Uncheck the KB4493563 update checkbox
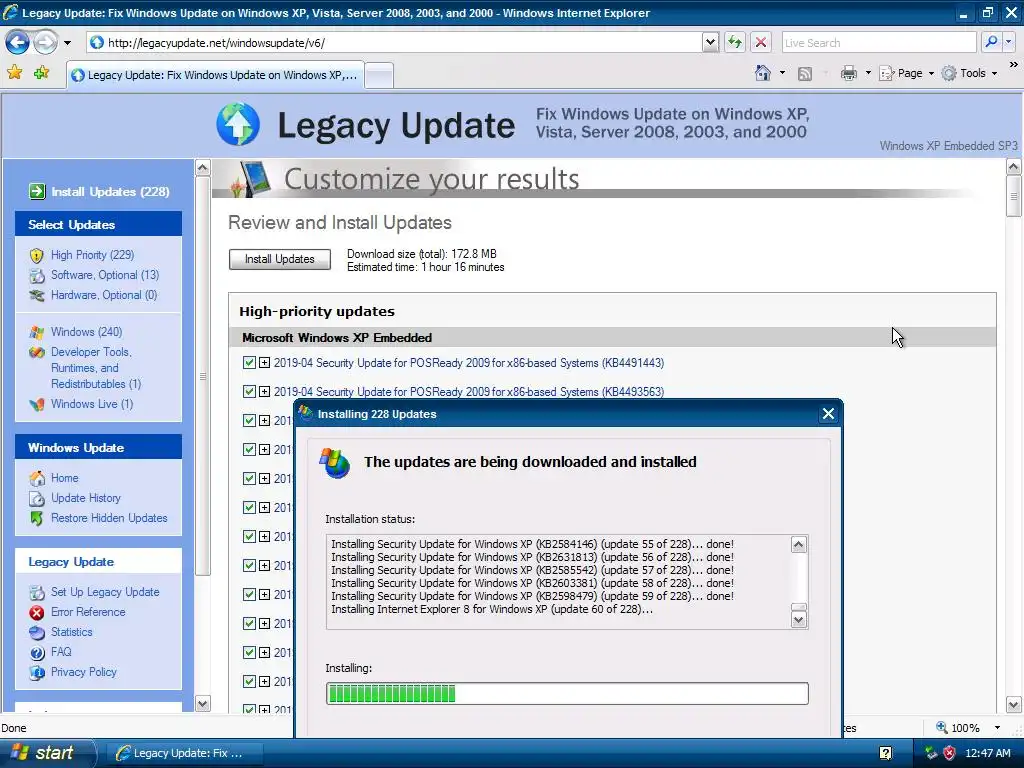 [x=249, y=391]
